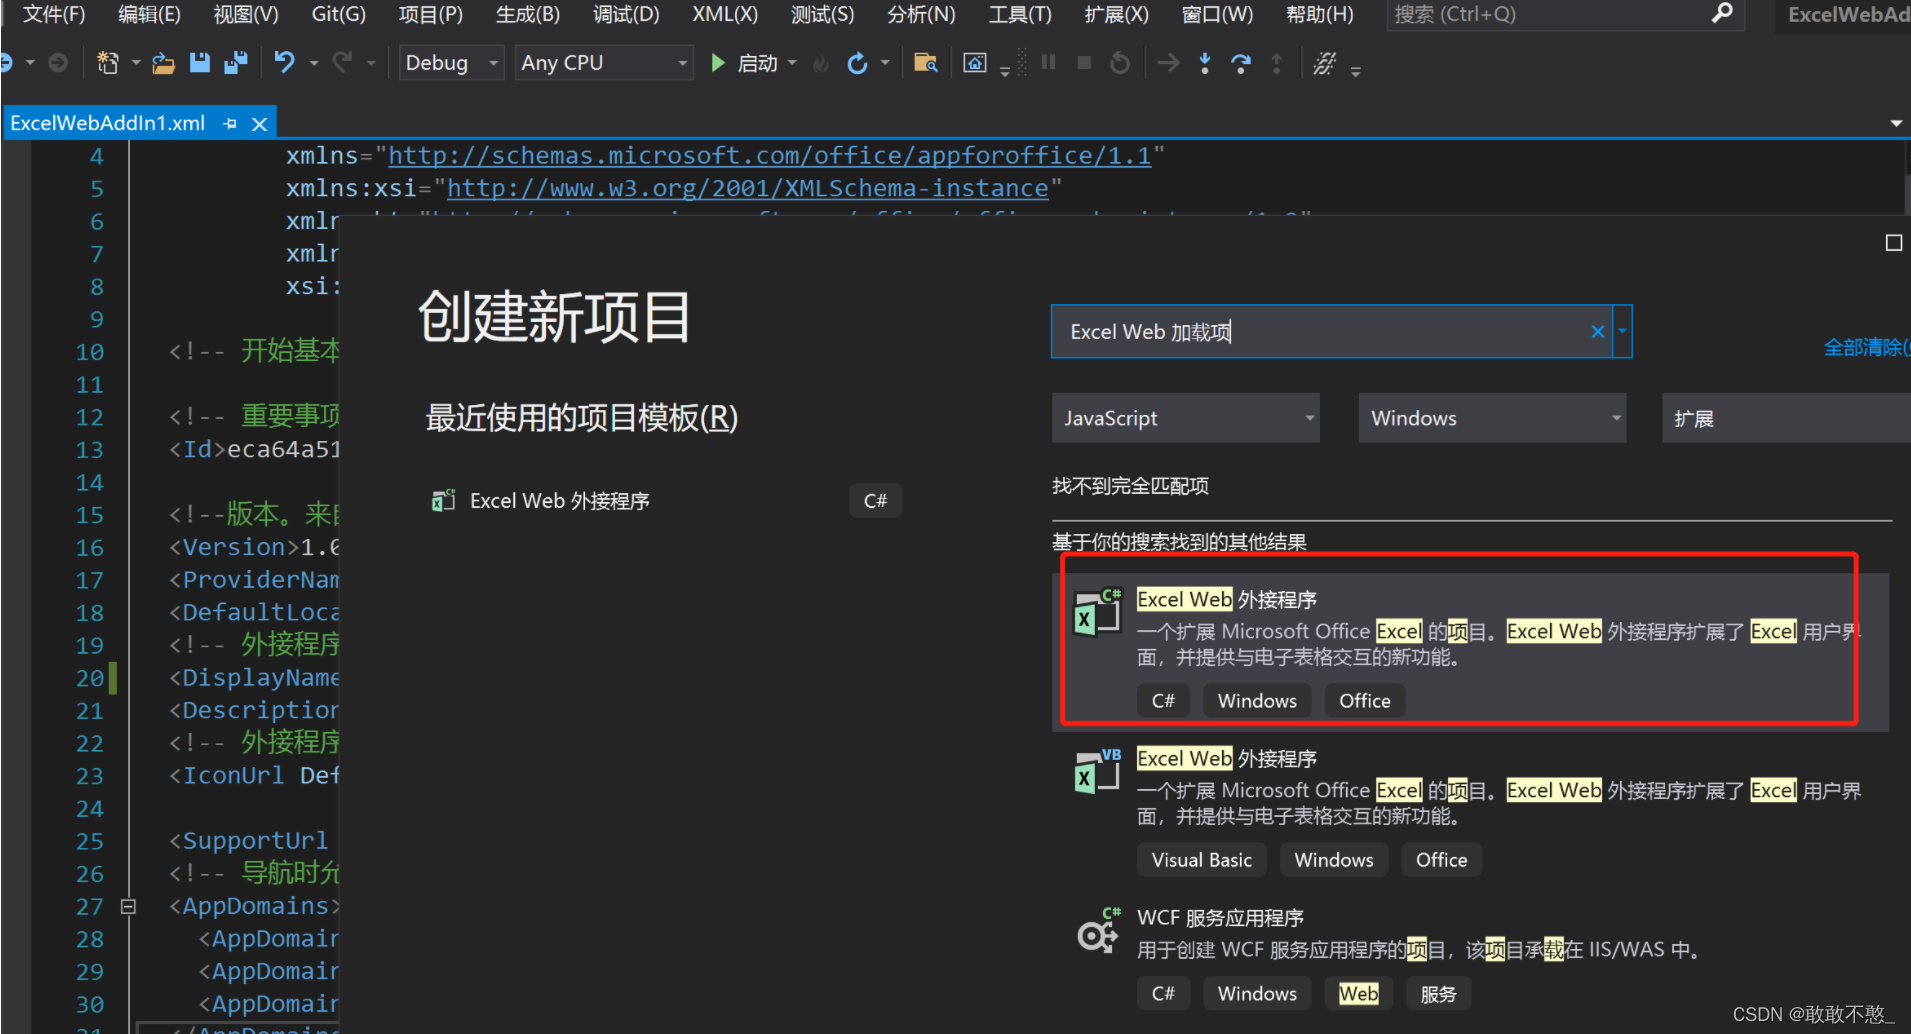Click the restart debugging icon

tap(1120, 63)
